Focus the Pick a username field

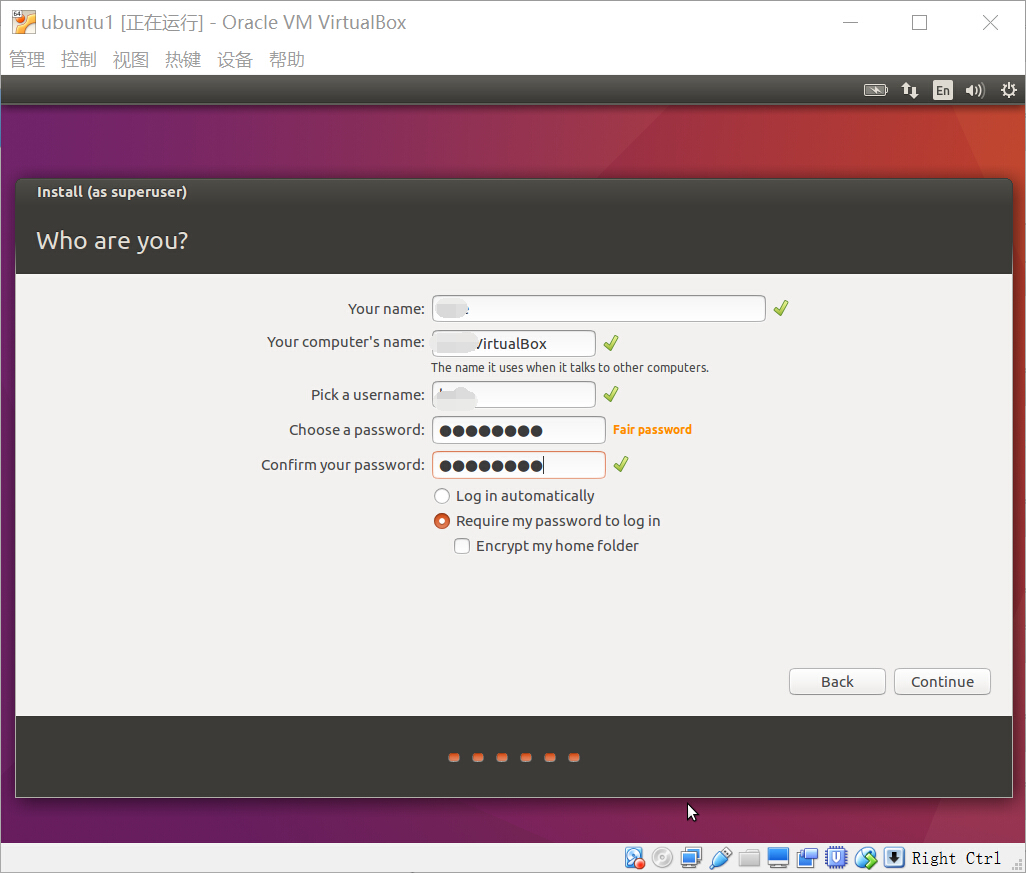514,395
